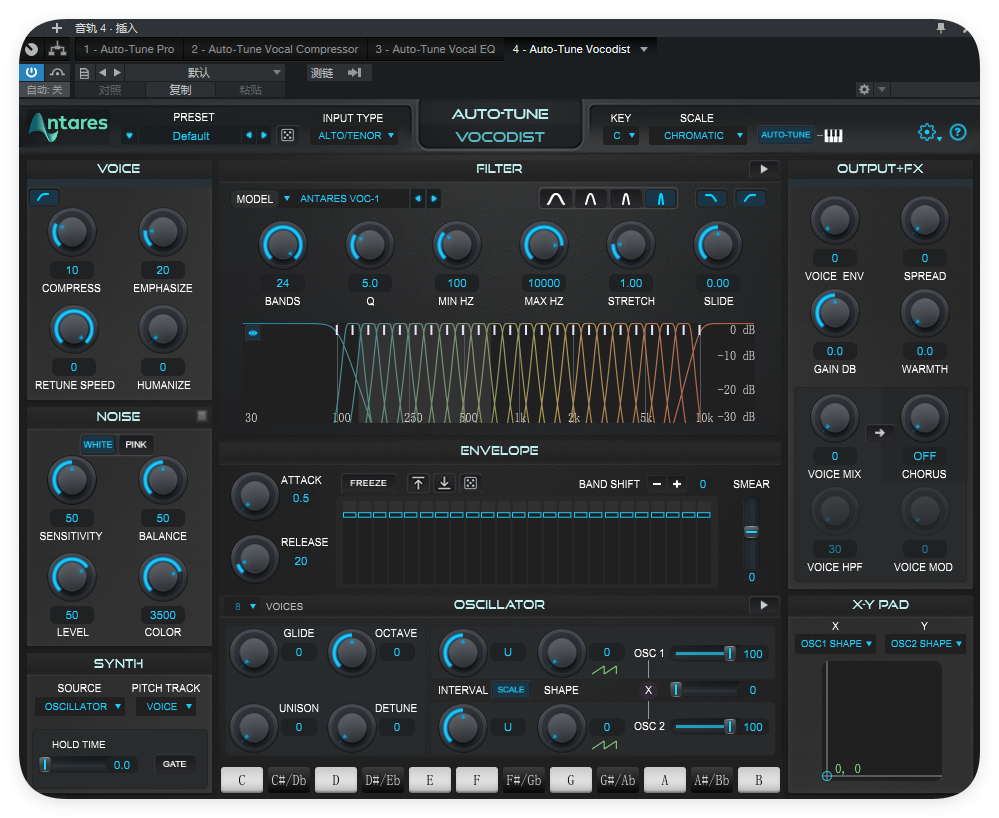Select previous preset arrow
999x818 pixels.
(x=249, y=135)
